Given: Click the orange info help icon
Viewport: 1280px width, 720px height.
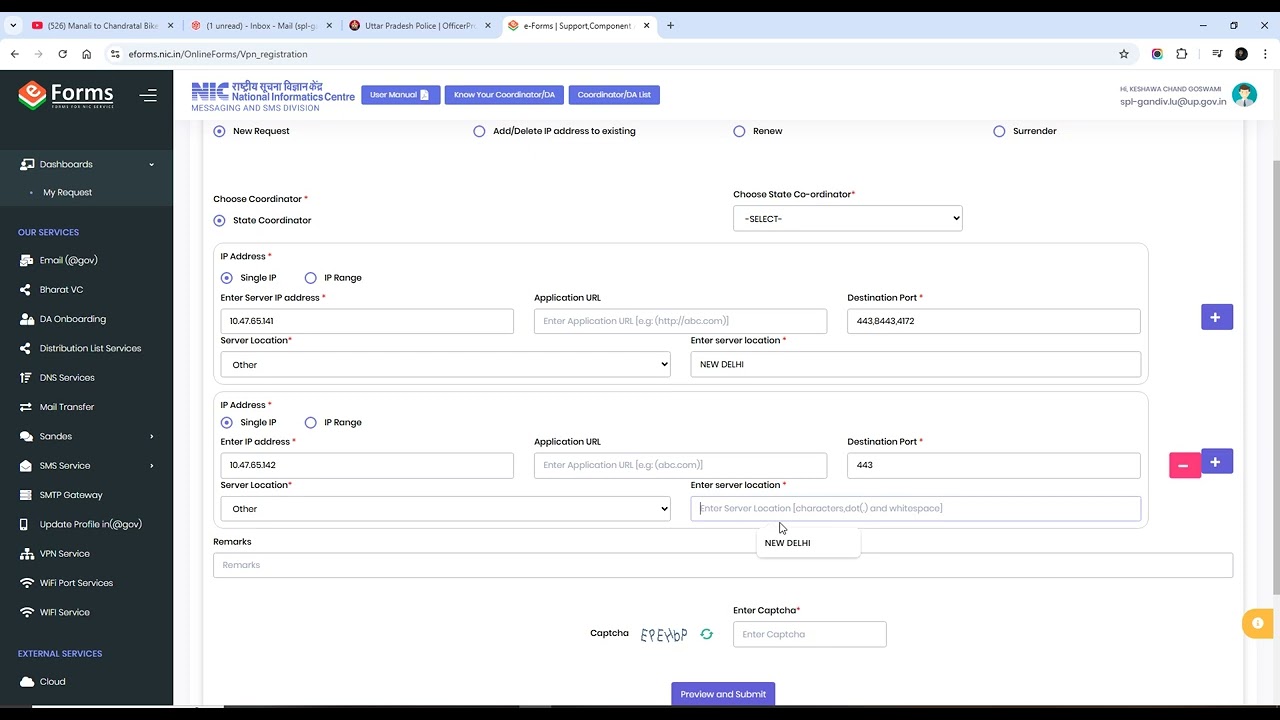Looking at the screenshot, I should [1258, 623].
